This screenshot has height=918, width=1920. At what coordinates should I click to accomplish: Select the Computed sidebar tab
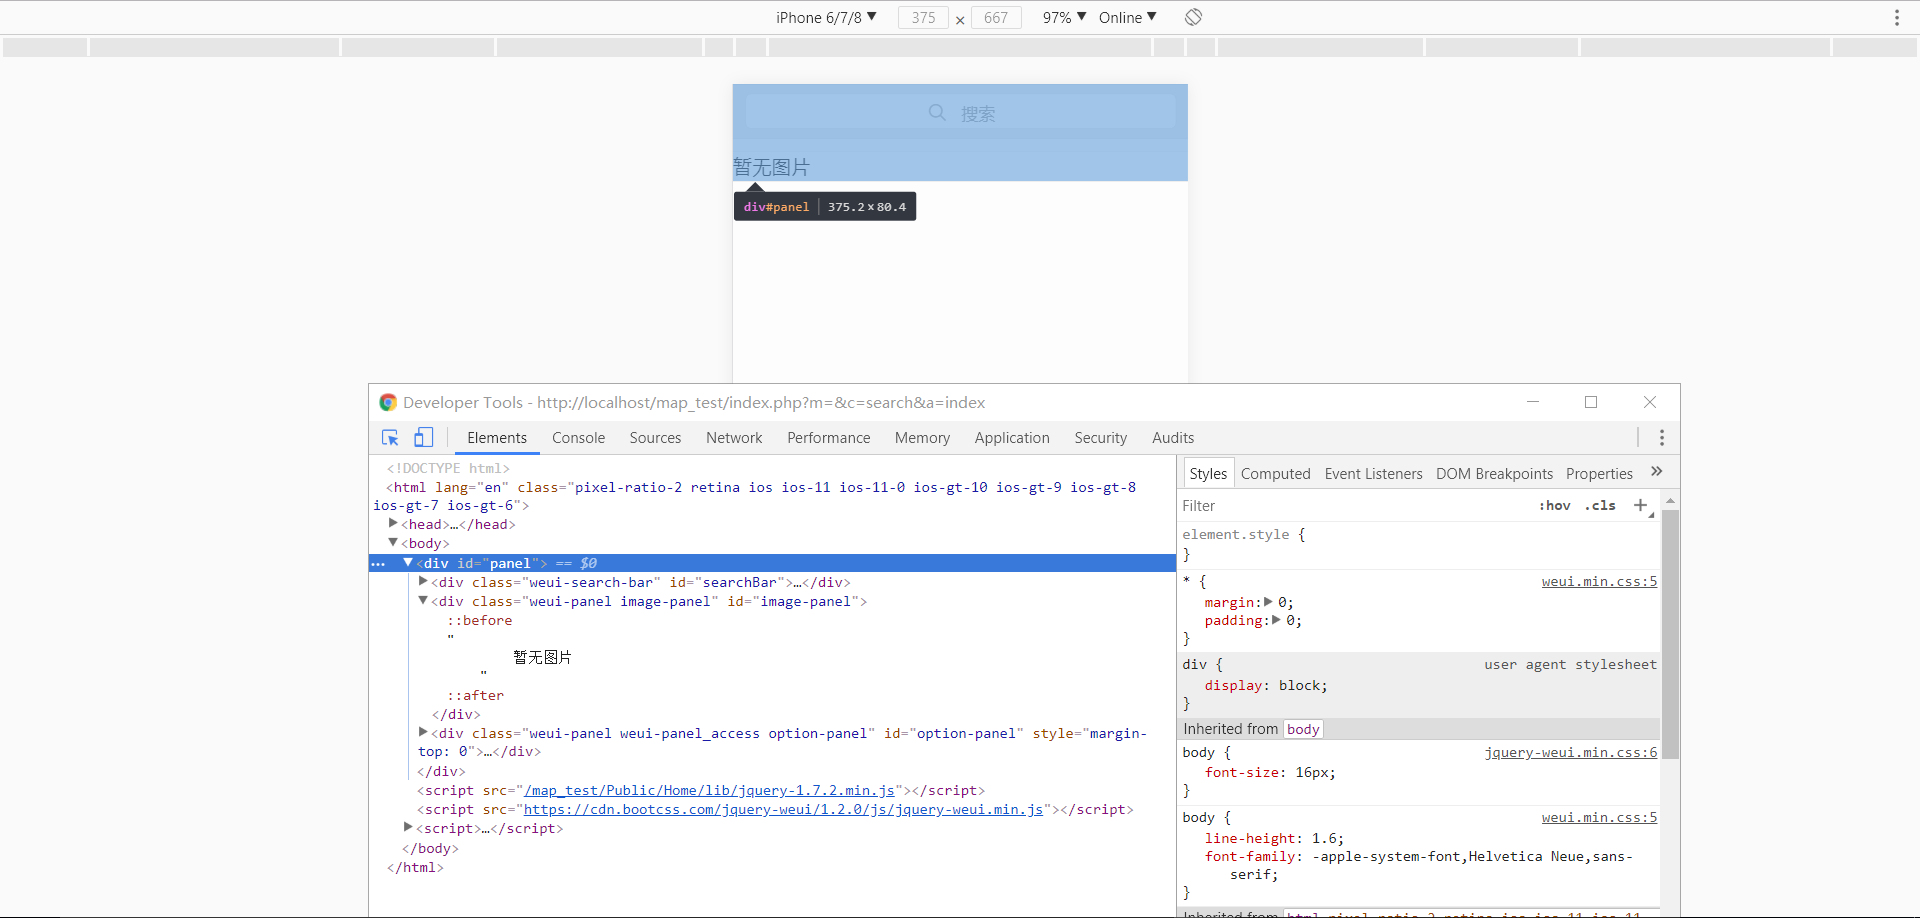1275,473
